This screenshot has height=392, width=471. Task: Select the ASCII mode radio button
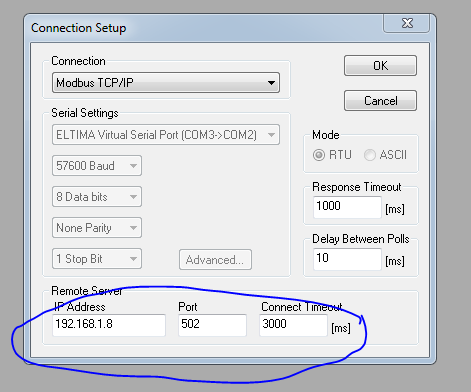click(370, 155)
